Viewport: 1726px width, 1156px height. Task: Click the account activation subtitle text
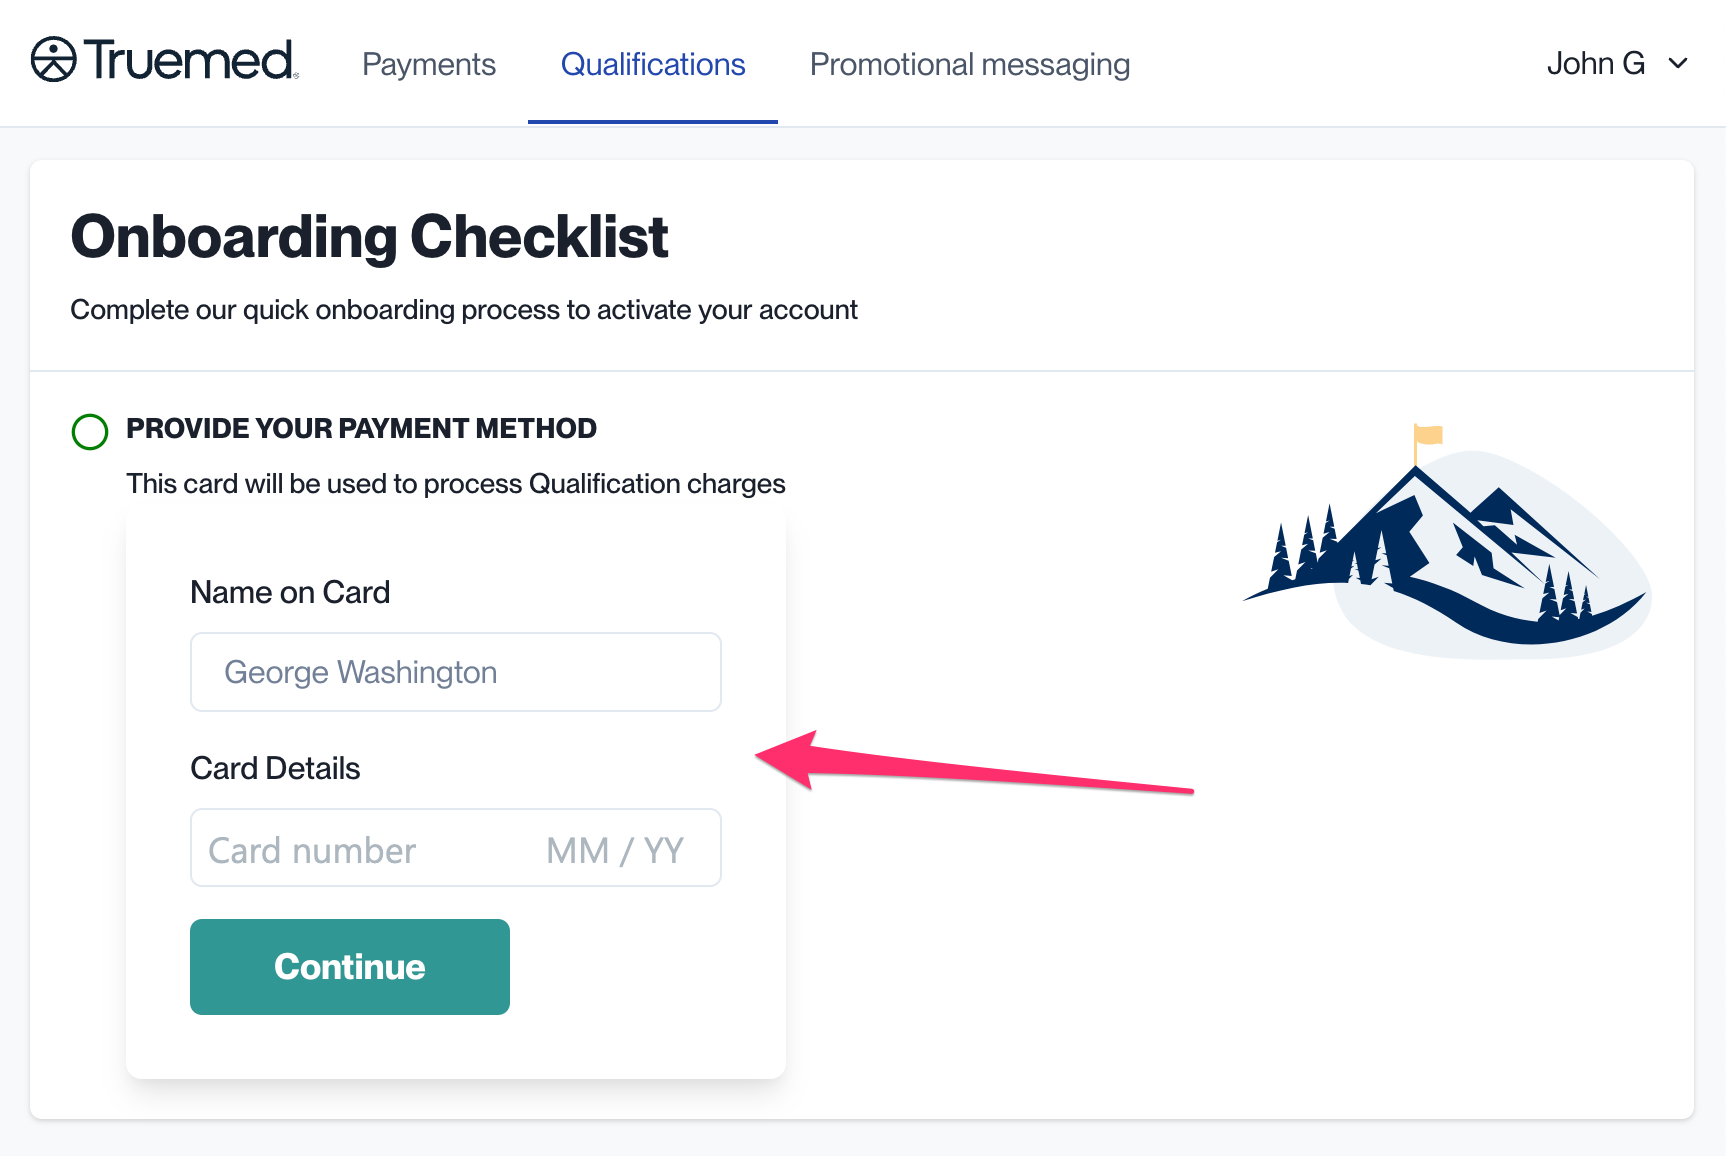pyautogui.click(x=463, y=309)
